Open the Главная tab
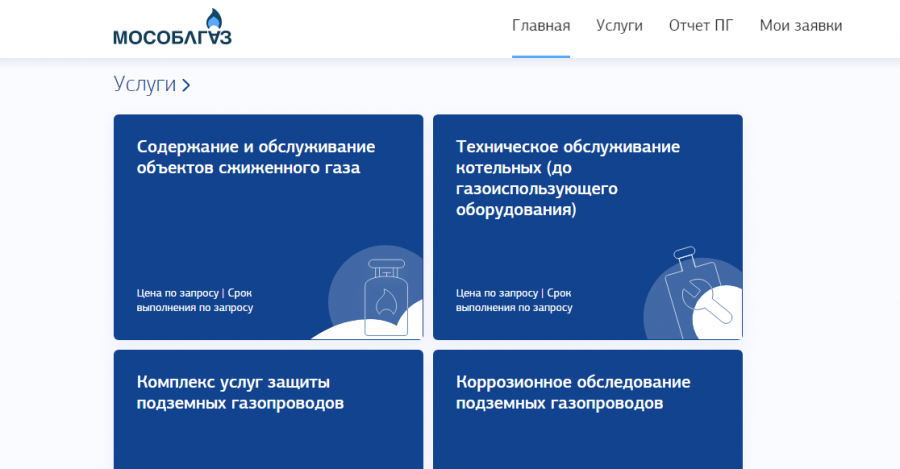Image resolution: width=900 pixels, height=469 pixels. click(x=541, y=26)
